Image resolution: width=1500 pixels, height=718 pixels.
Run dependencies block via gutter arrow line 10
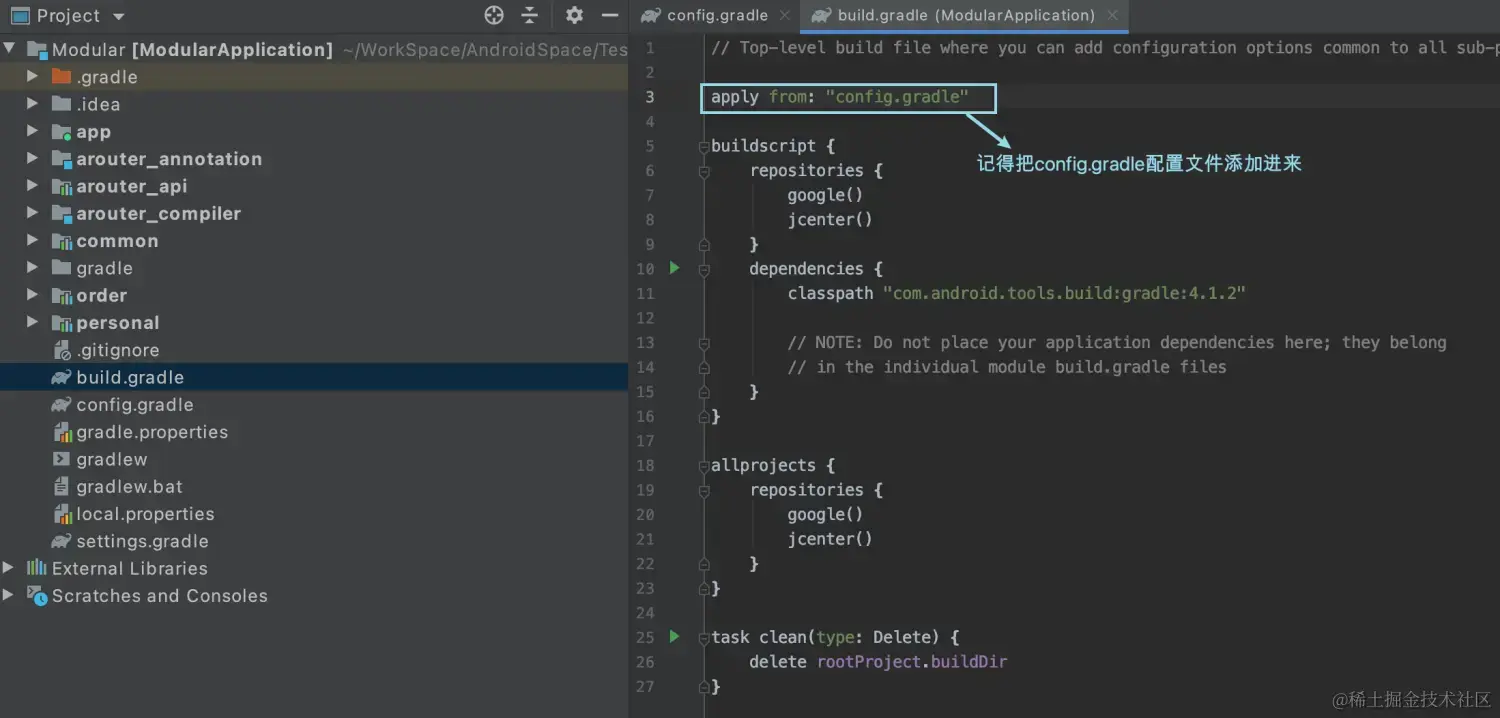coord(674,268)
